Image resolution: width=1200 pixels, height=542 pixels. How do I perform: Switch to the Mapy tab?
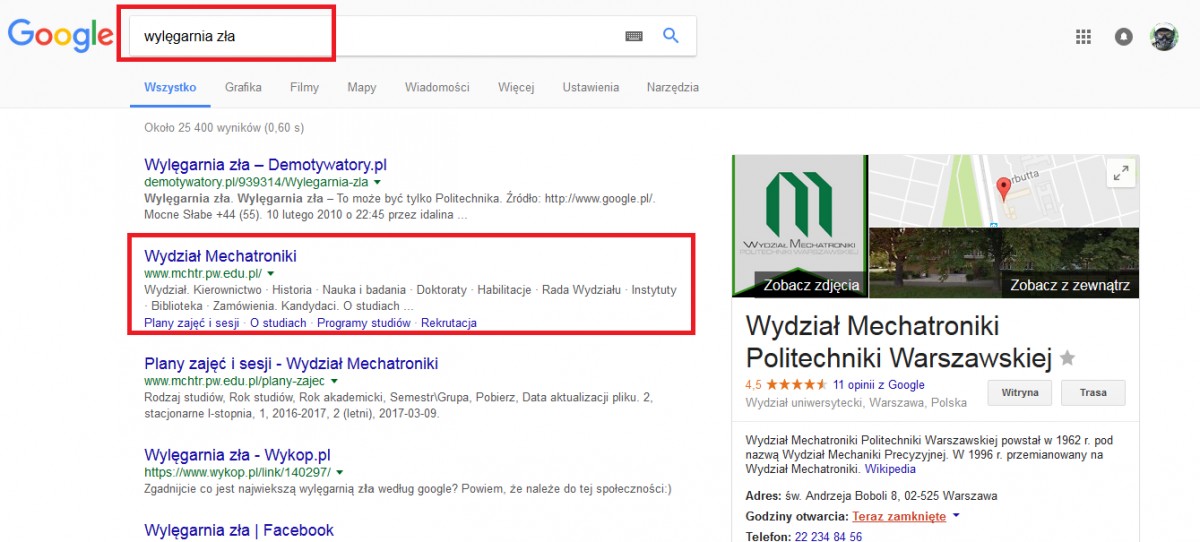362,87
